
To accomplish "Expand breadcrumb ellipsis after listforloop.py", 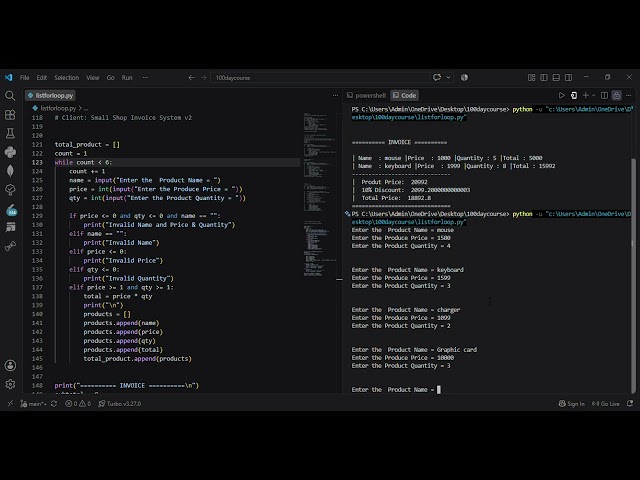I will pos(86,109).
